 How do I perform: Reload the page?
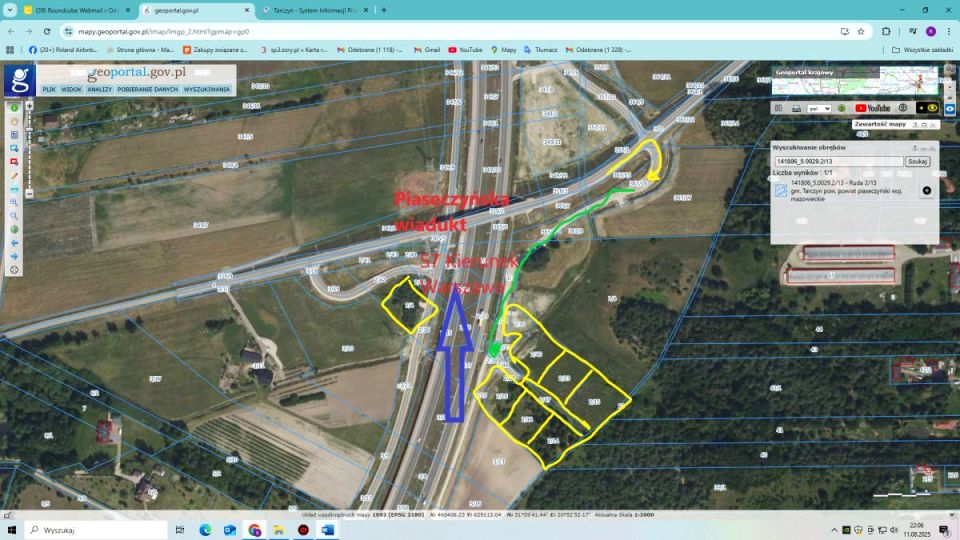pos(47,31)
